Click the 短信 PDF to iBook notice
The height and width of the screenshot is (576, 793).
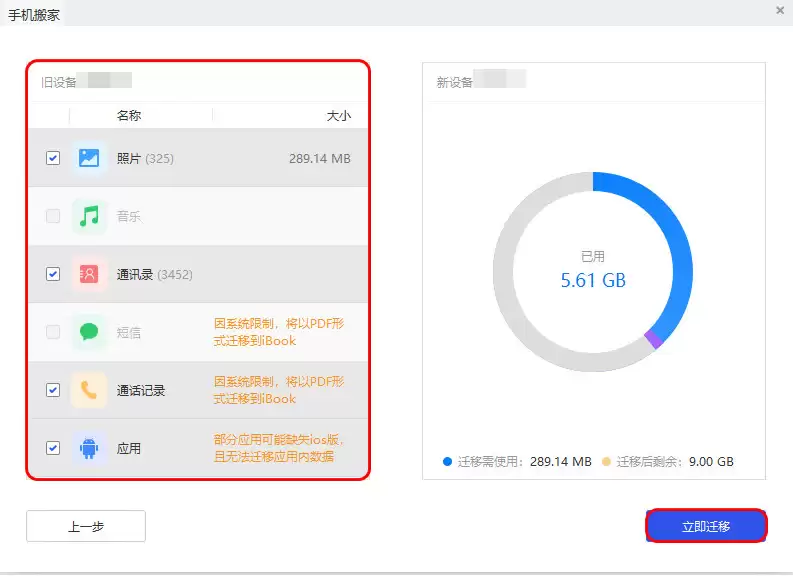coord(279,332)
